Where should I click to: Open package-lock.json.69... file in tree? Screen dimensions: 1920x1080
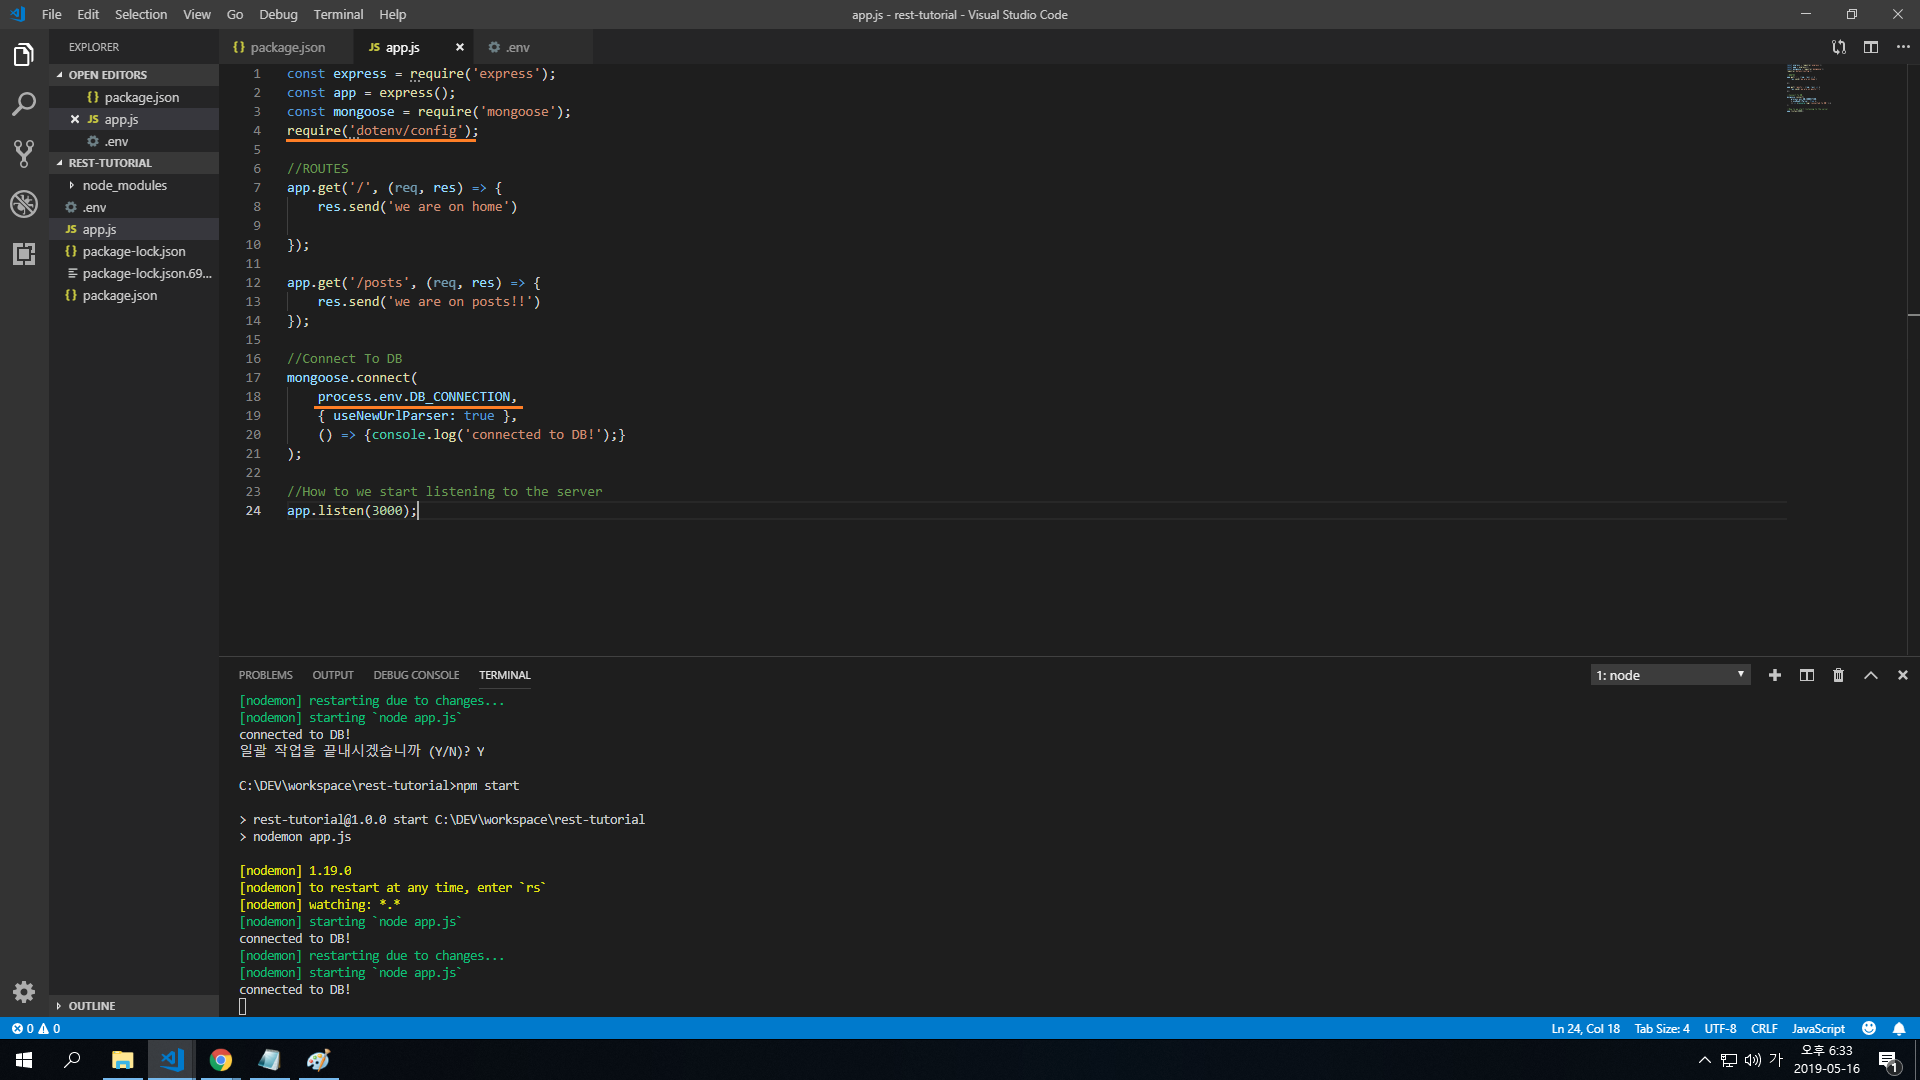[x=134, y=273]
